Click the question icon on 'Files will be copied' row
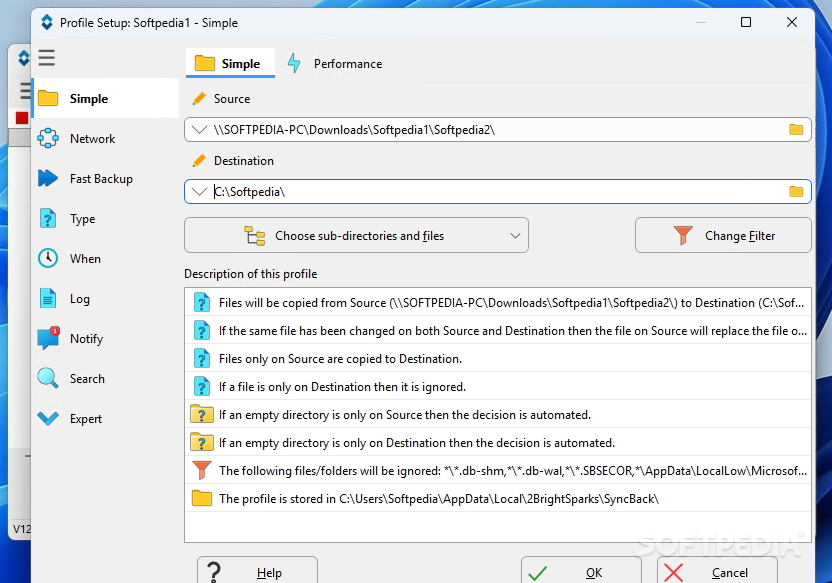The width and height of the screenshot is (832, 583). [202, 303]
